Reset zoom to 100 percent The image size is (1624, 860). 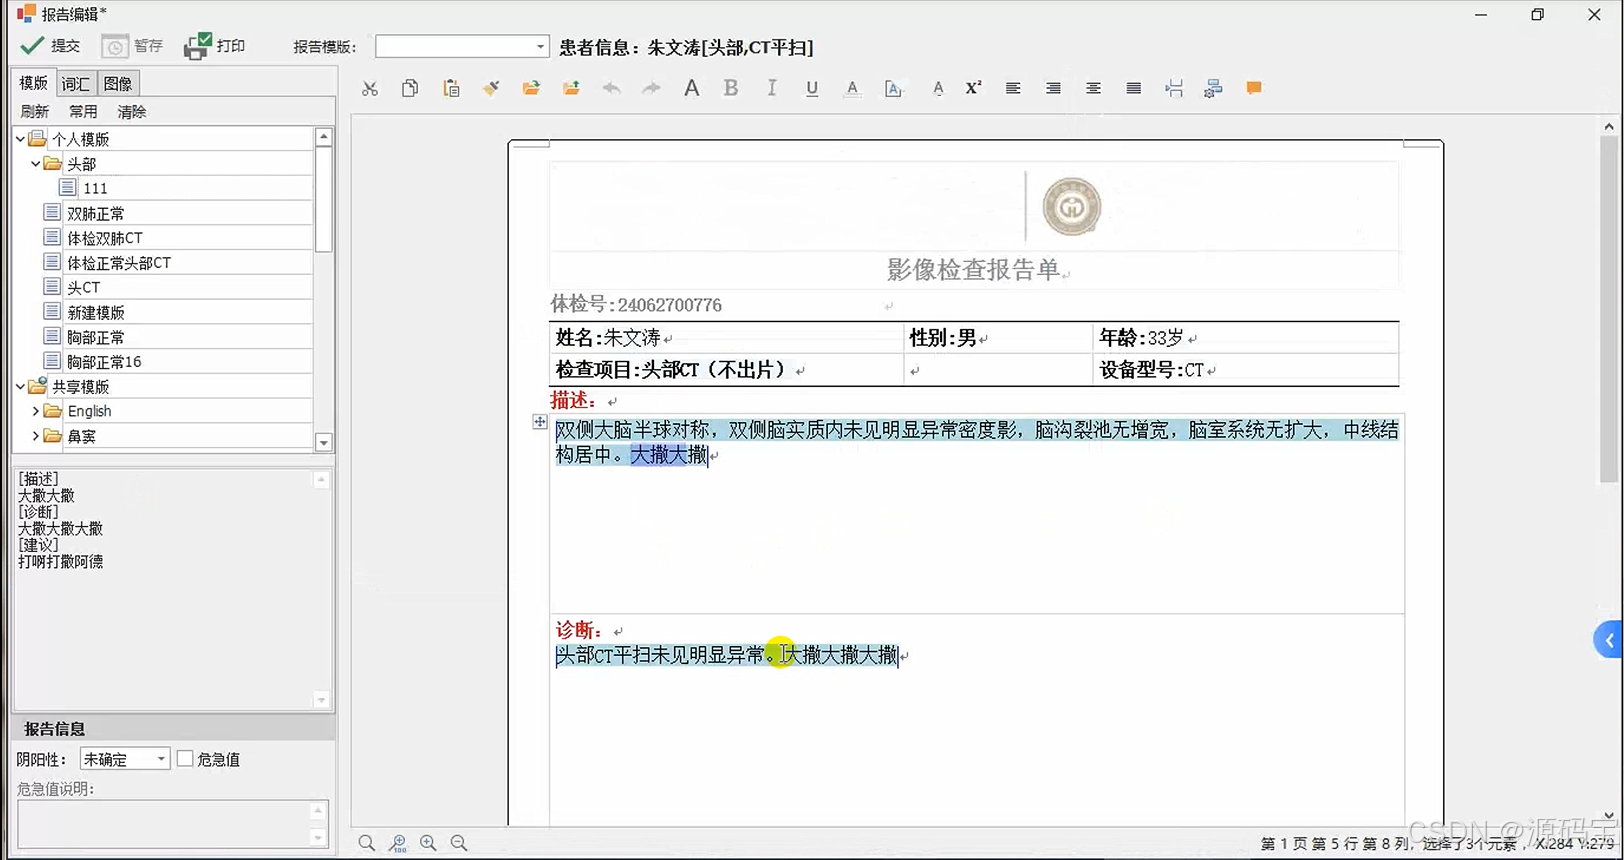(398, 843)
